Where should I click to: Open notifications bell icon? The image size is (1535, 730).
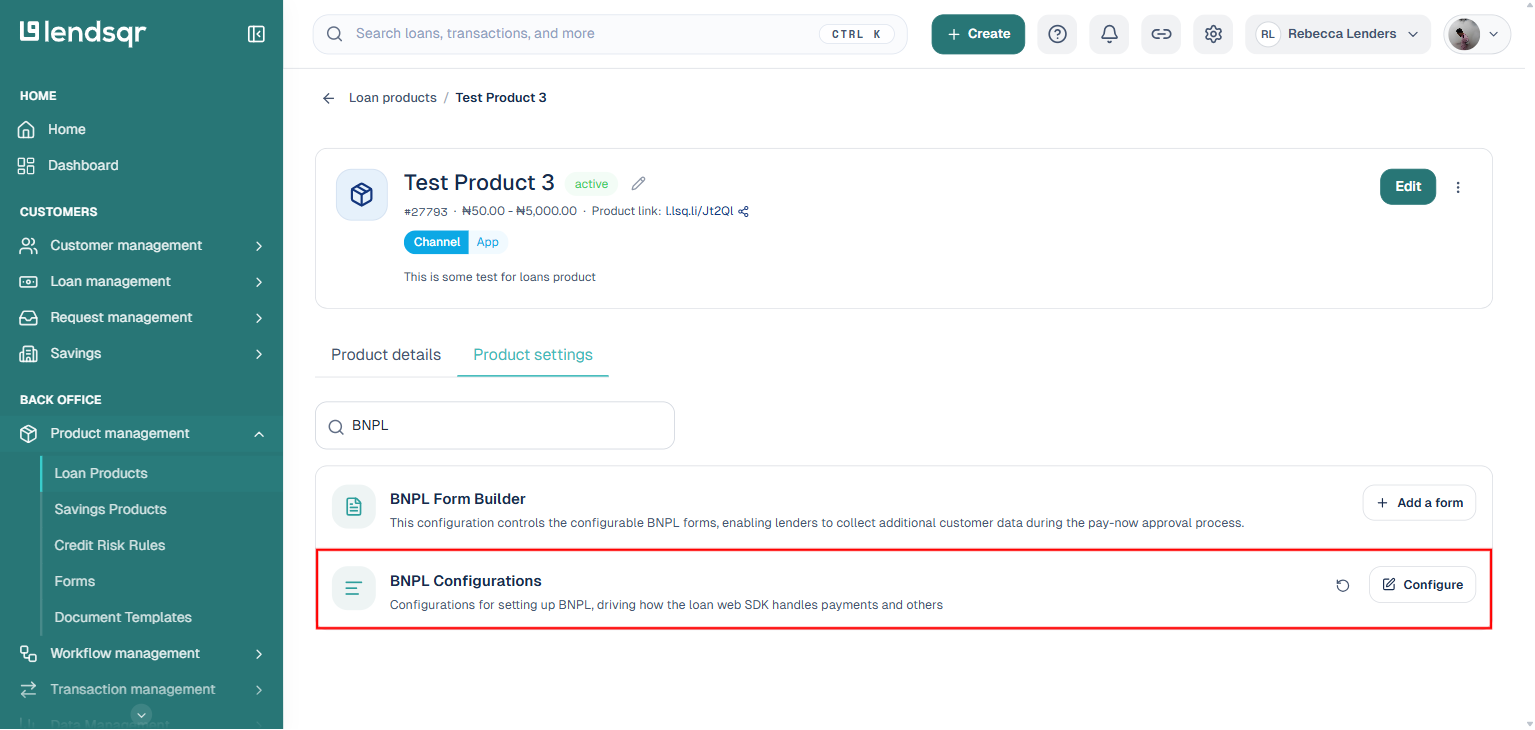pos(1109,34)
